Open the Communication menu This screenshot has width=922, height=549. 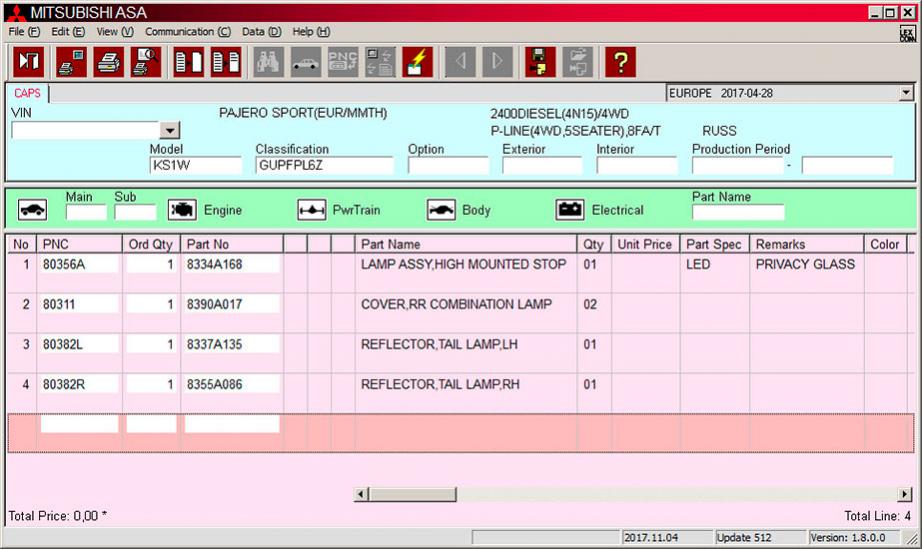tap(188, 32)
